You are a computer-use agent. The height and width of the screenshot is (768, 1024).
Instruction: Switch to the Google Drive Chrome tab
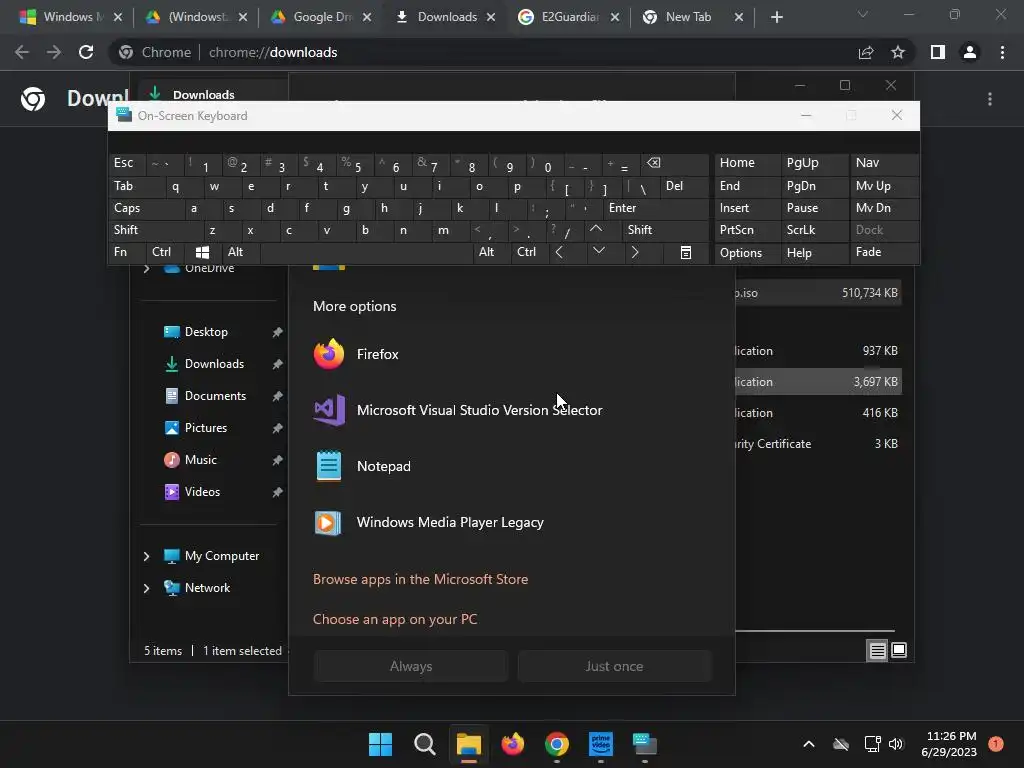coord(321,17)
